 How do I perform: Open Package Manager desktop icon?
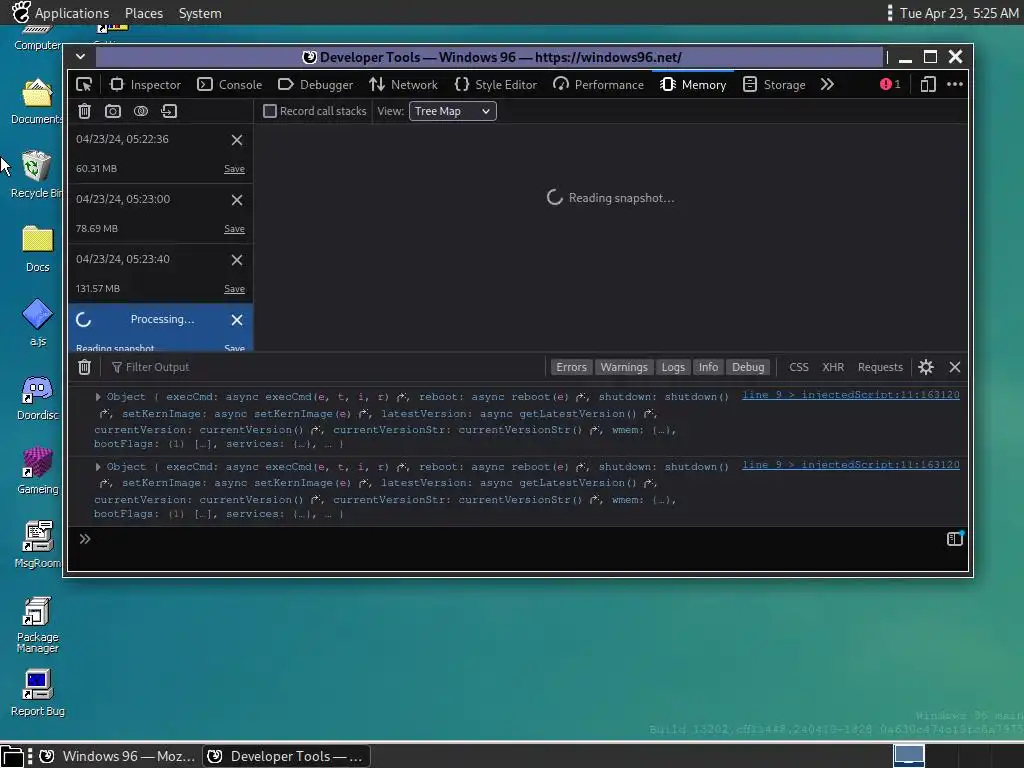[37, 625]
